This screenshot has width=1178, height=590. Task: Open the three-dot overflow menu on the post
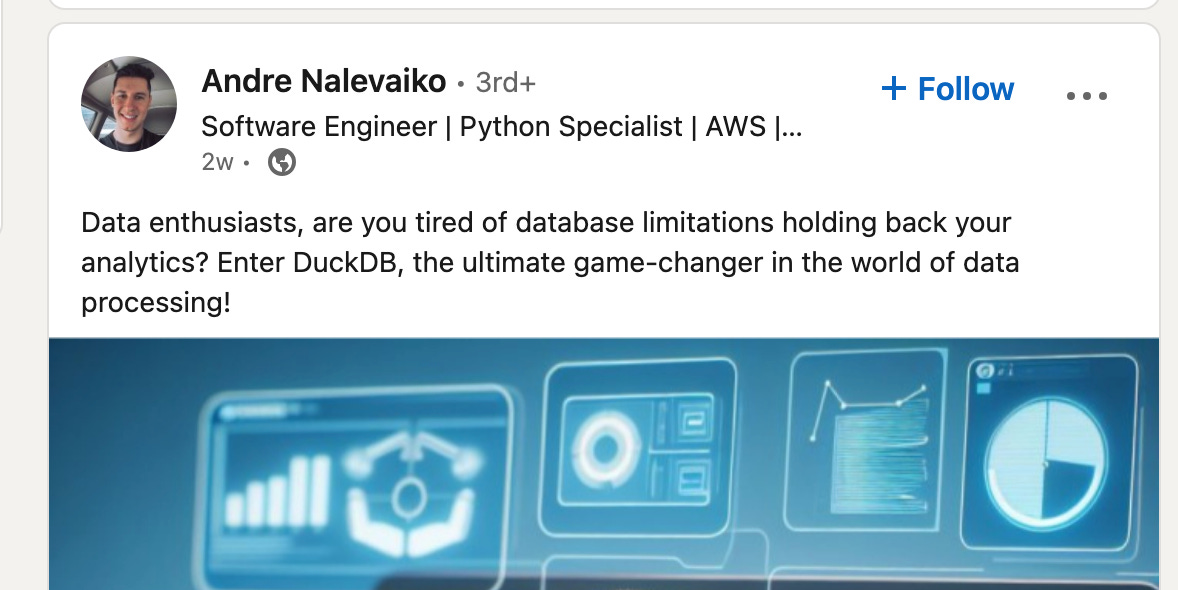(1086, 94)
